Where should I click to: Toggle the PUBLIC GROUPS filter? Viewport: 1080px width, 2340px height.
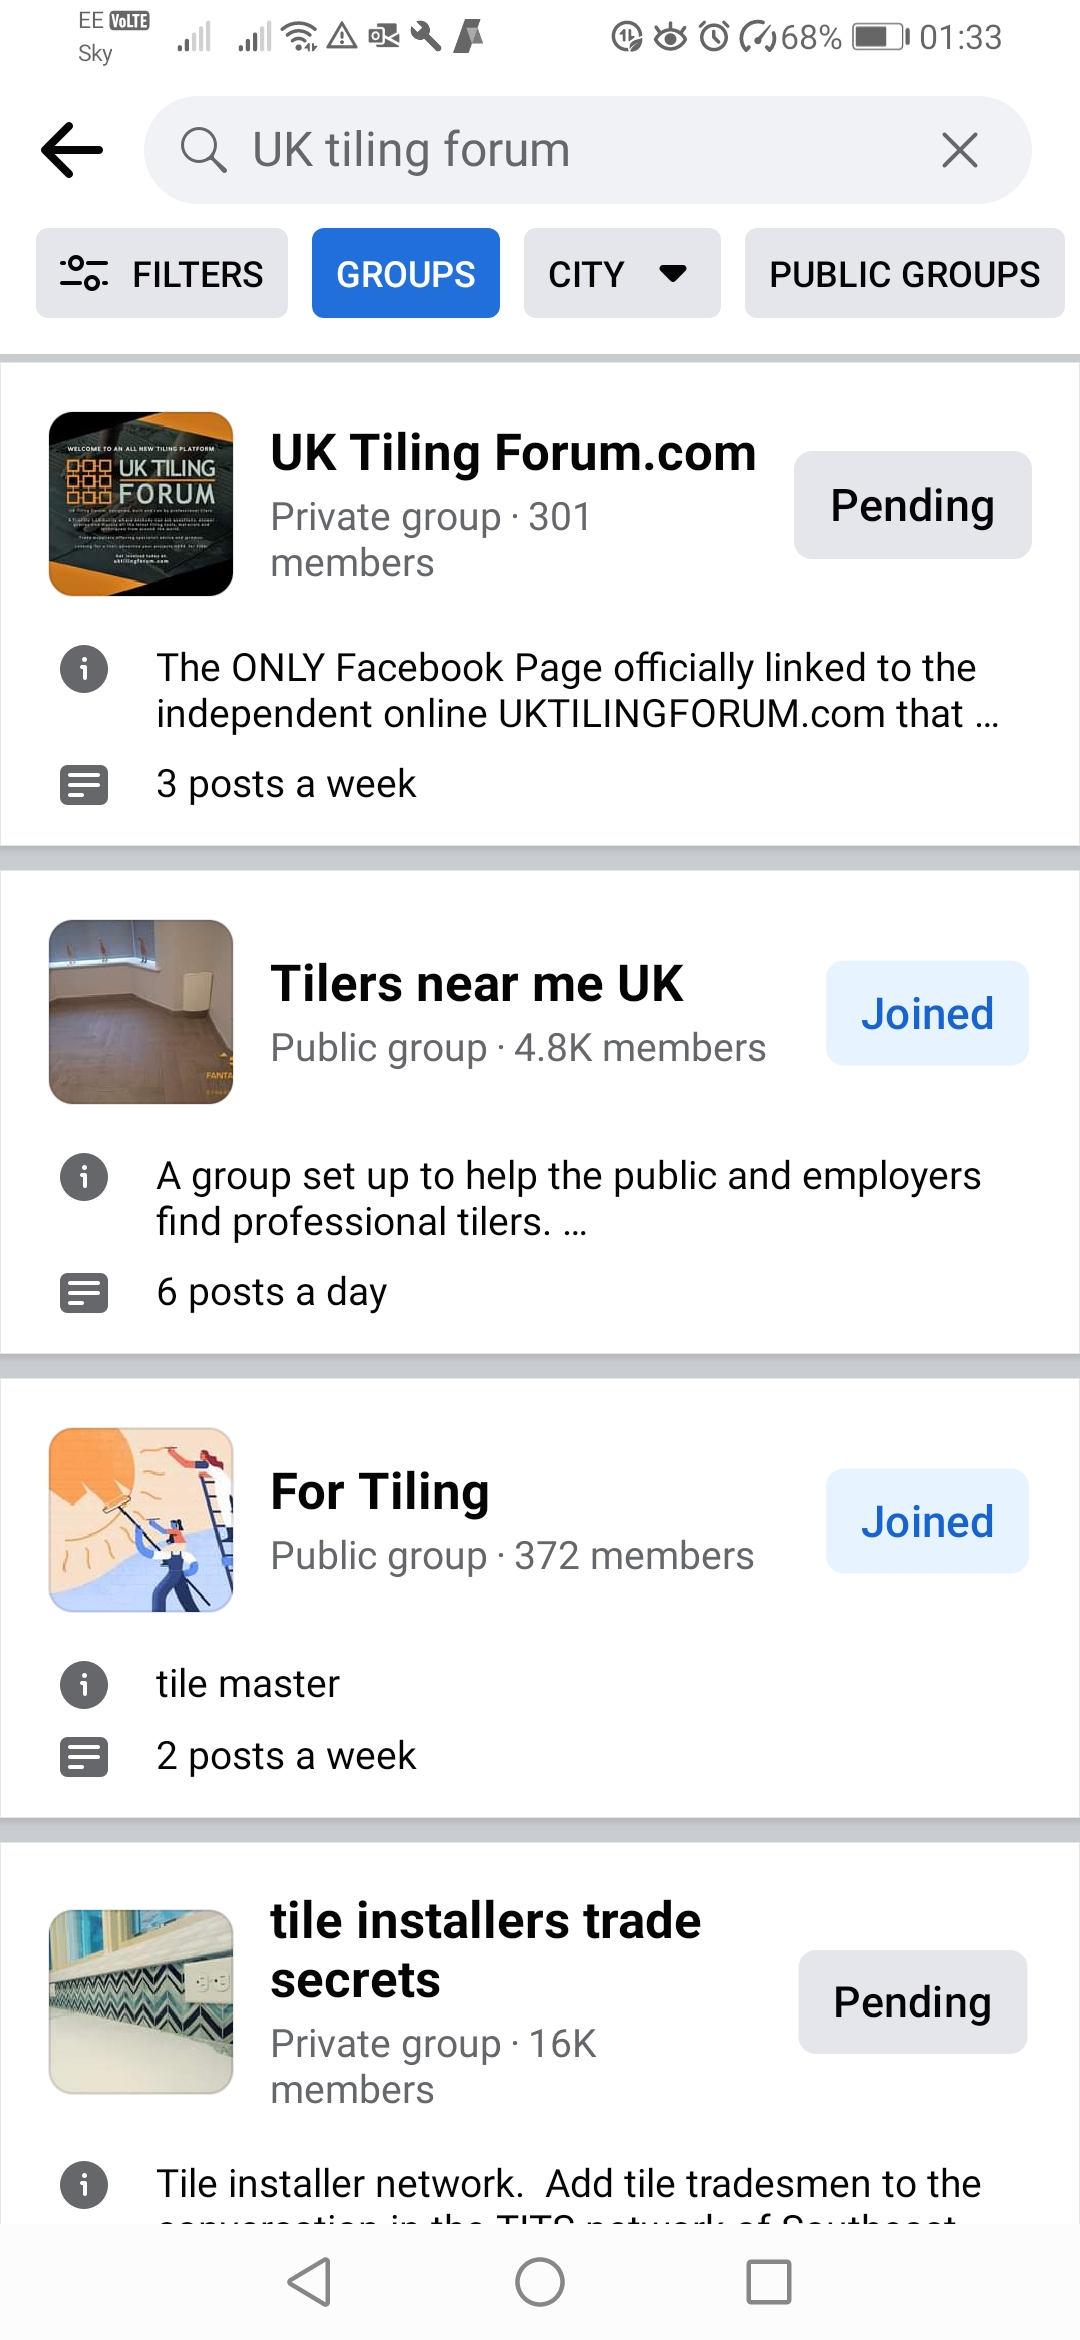point(904,273)
